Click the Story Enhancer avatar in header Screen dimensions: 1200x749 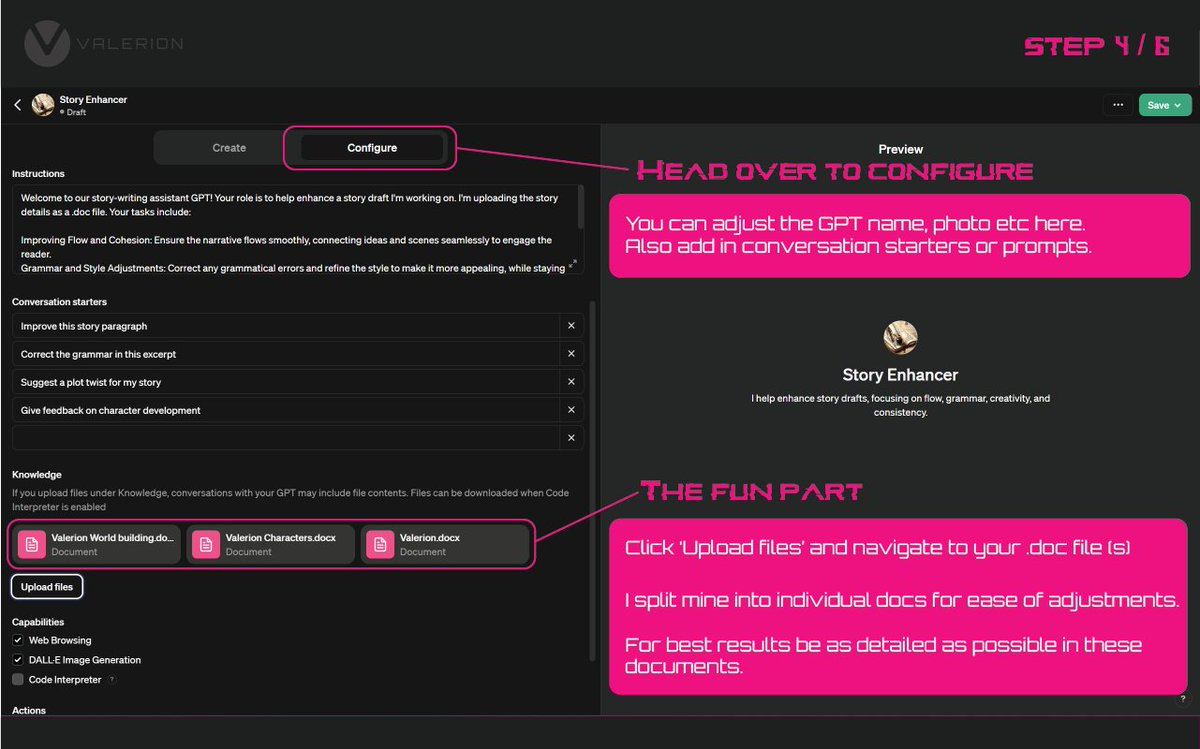43,105
